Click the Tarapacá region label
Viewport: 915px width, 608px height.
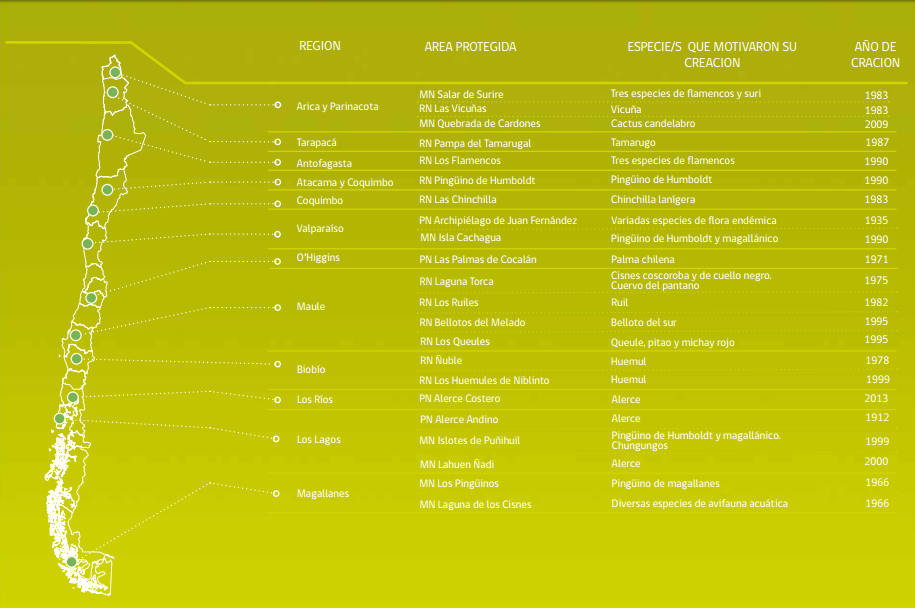pyautogui.click(x=316, y=142)
